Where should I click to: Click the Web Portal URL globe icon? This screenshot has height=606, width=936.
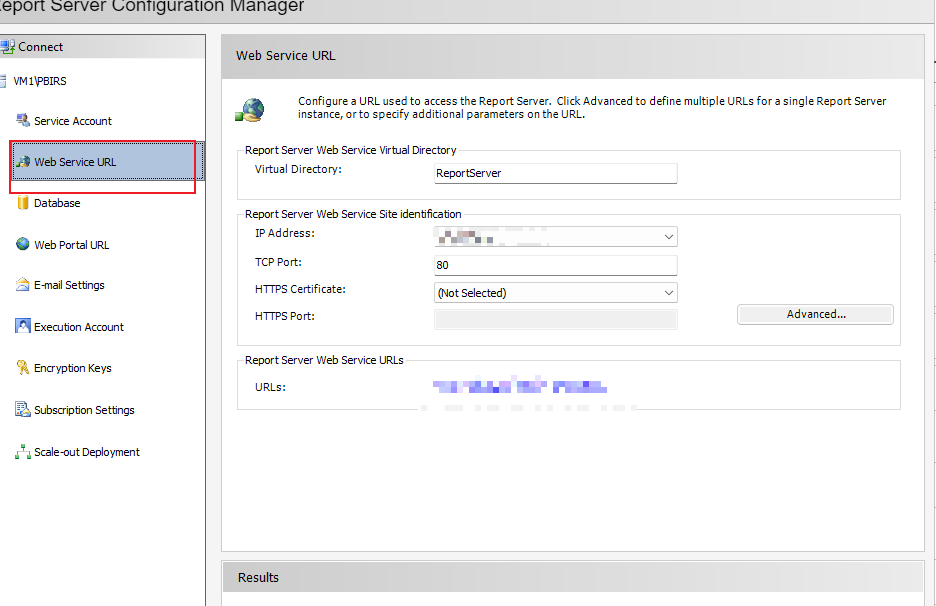(x=23, y=244)
